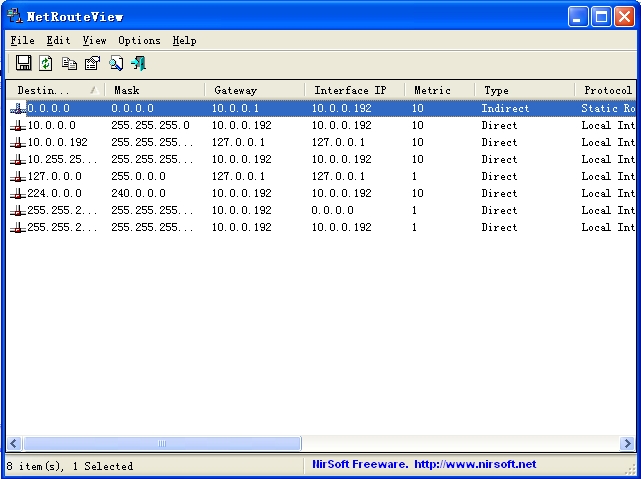Open the Edit menu

[x=58, y=40]
